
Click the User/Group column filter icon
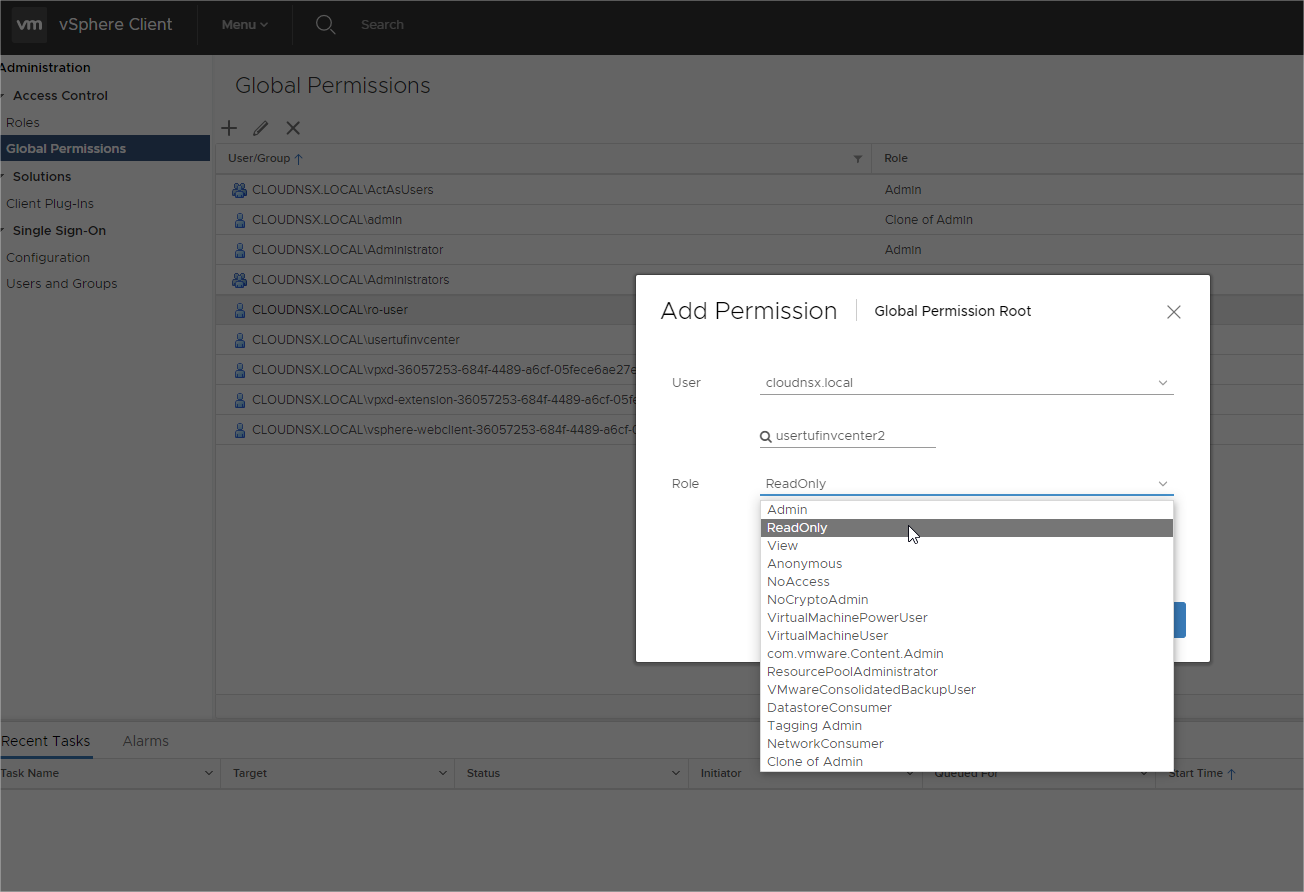(857, 159)
